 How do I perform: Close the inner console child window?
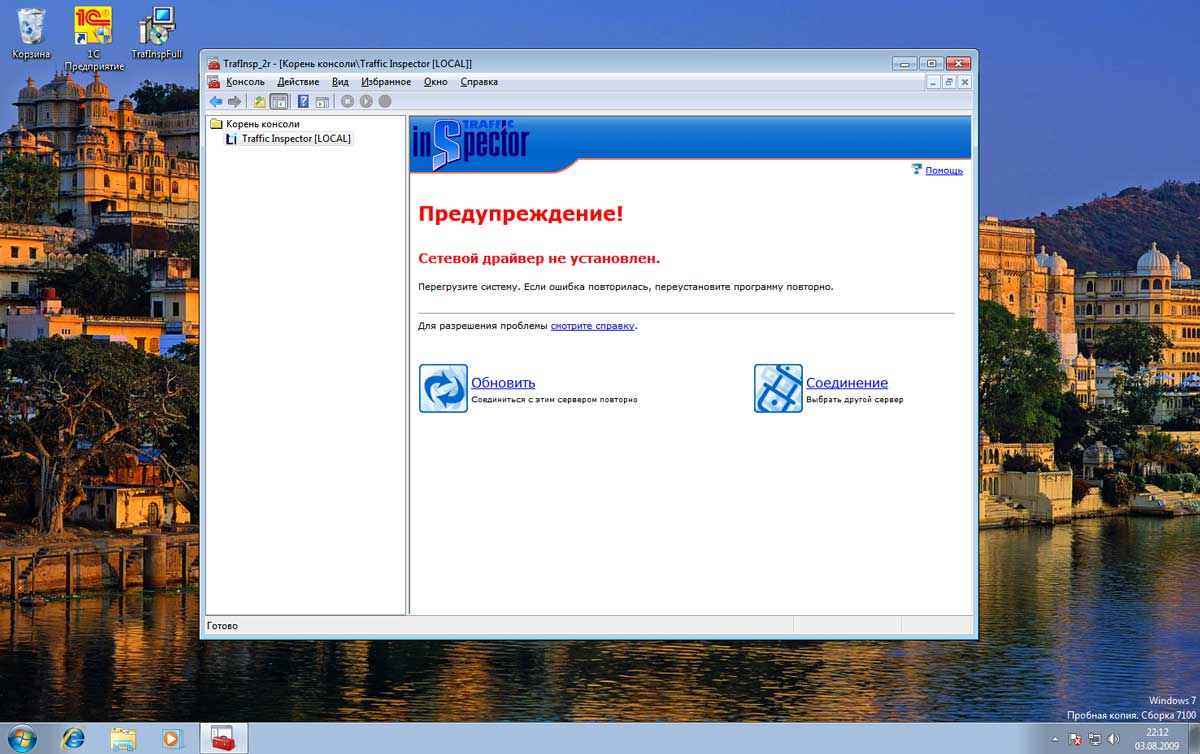point(965,82)
